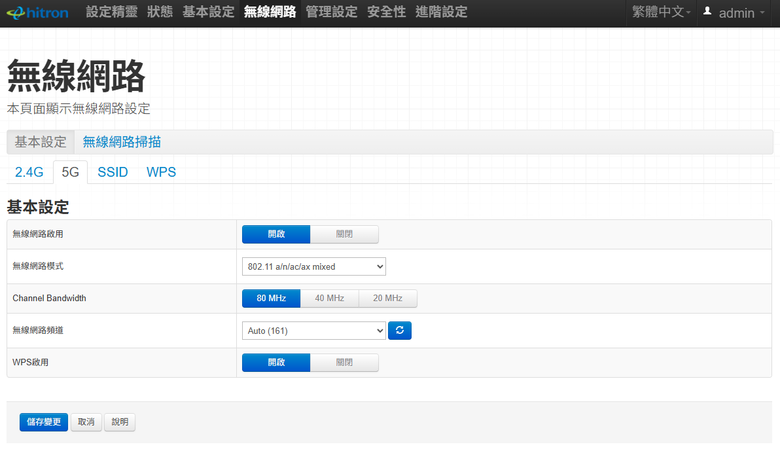Image resolution: width=780 pixels, height=455 pixels.
Task: Open the 繁體中文 language dropdown
Action: (x=661, y=12)
